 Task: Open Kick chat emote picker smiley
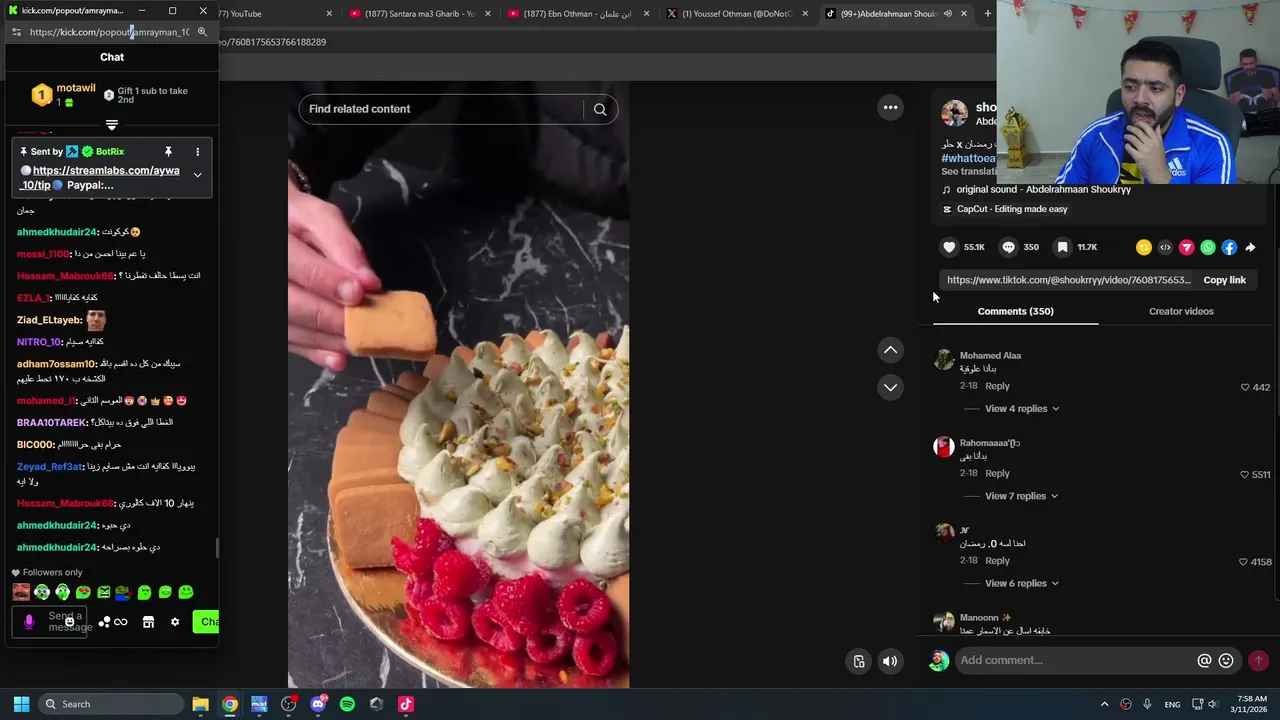coord(69,622)
